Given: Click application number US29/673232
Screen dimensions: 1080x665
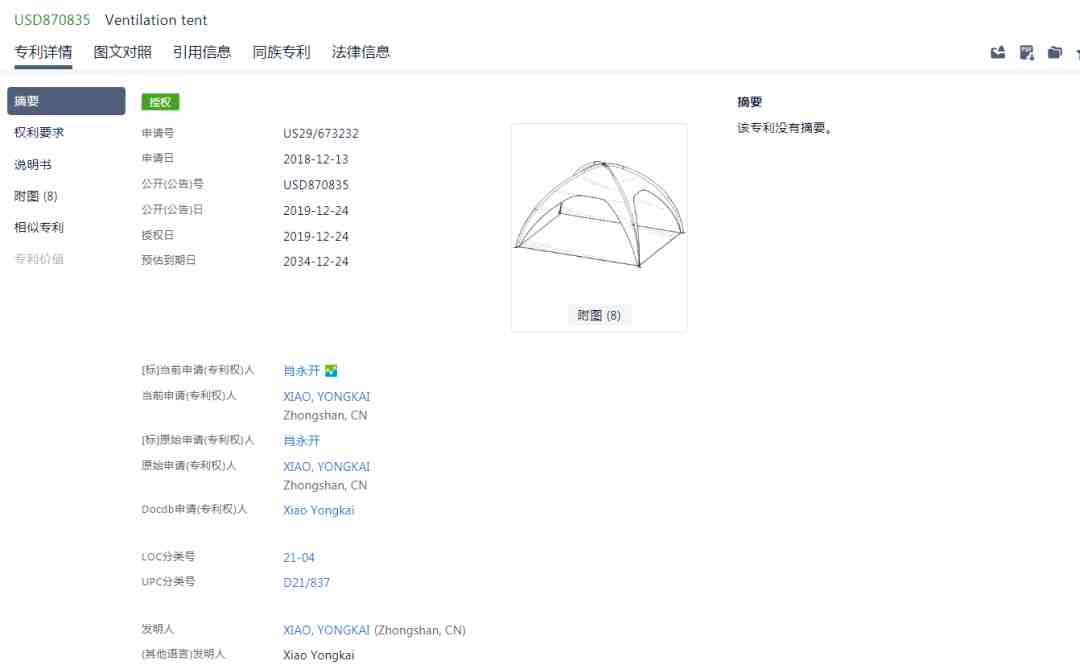Looking at the screenshot, I should click(321, 134).
